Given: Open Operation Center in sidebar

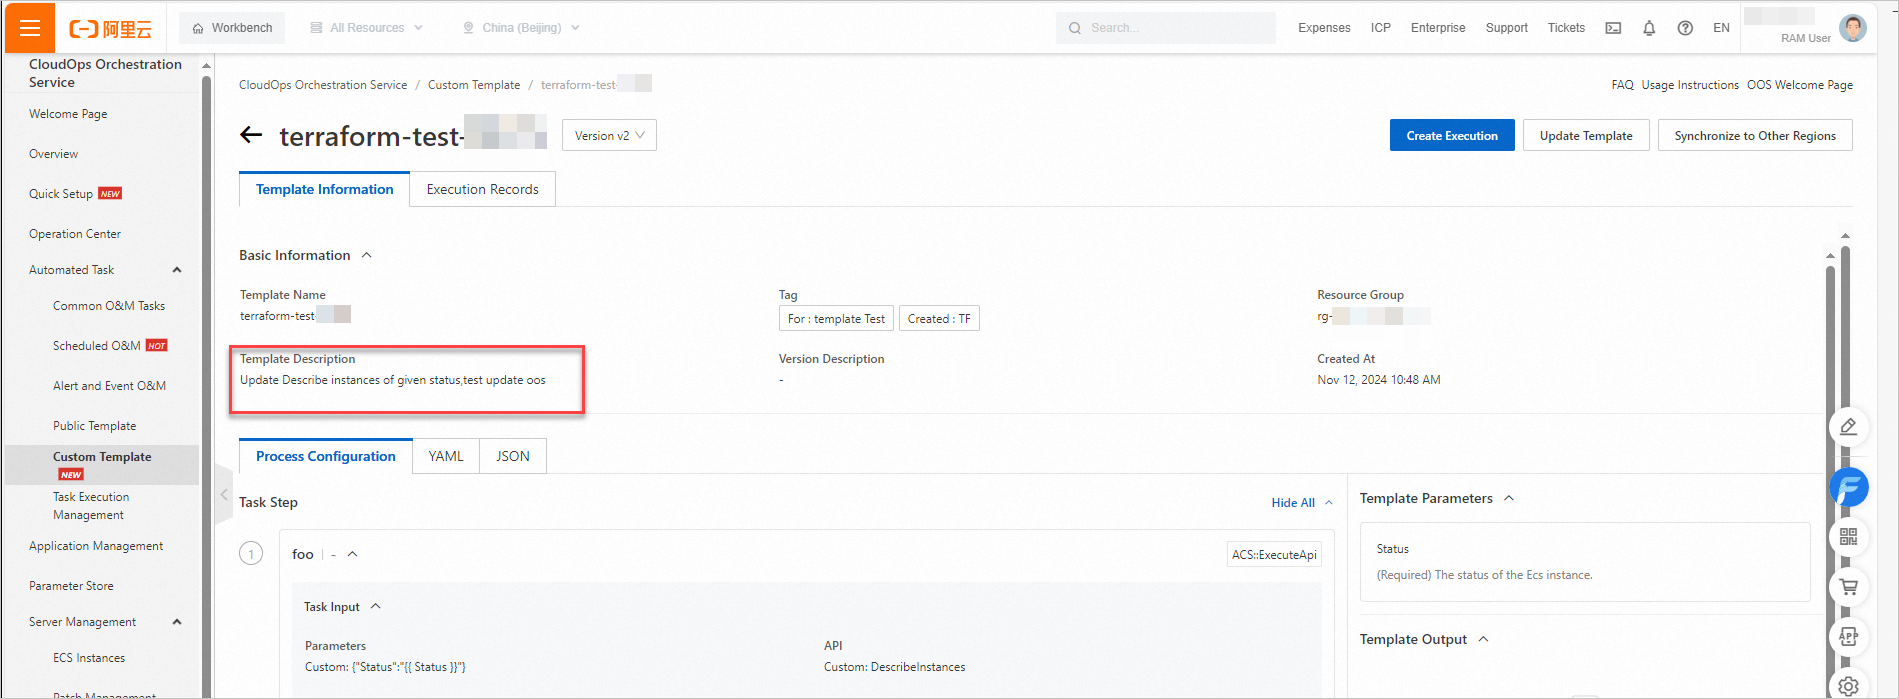Looking at the screenshot, I should [x=75, y=234].
